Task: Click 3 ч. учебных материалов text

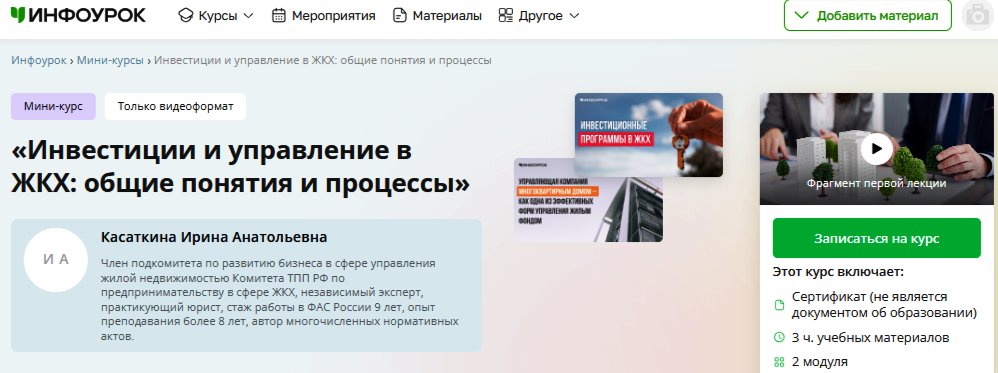Action: coord(871,337)
